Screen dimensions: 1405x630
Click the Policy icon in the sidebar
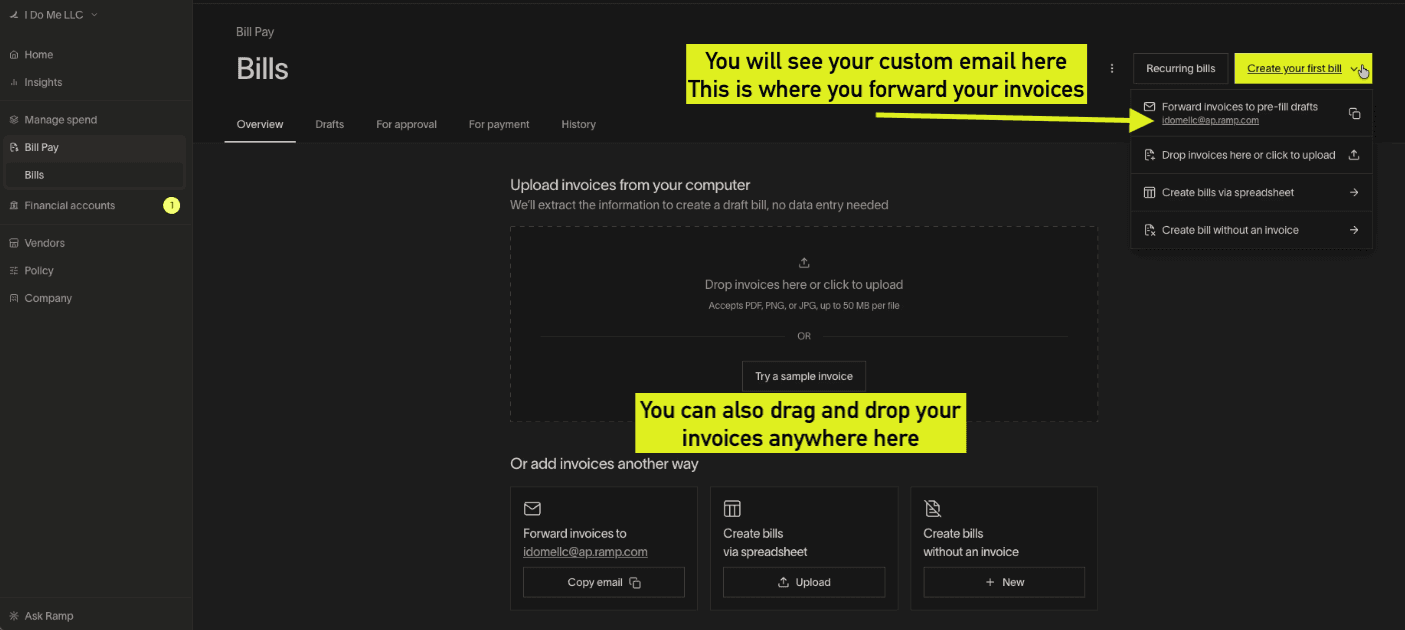coord(14,270)
